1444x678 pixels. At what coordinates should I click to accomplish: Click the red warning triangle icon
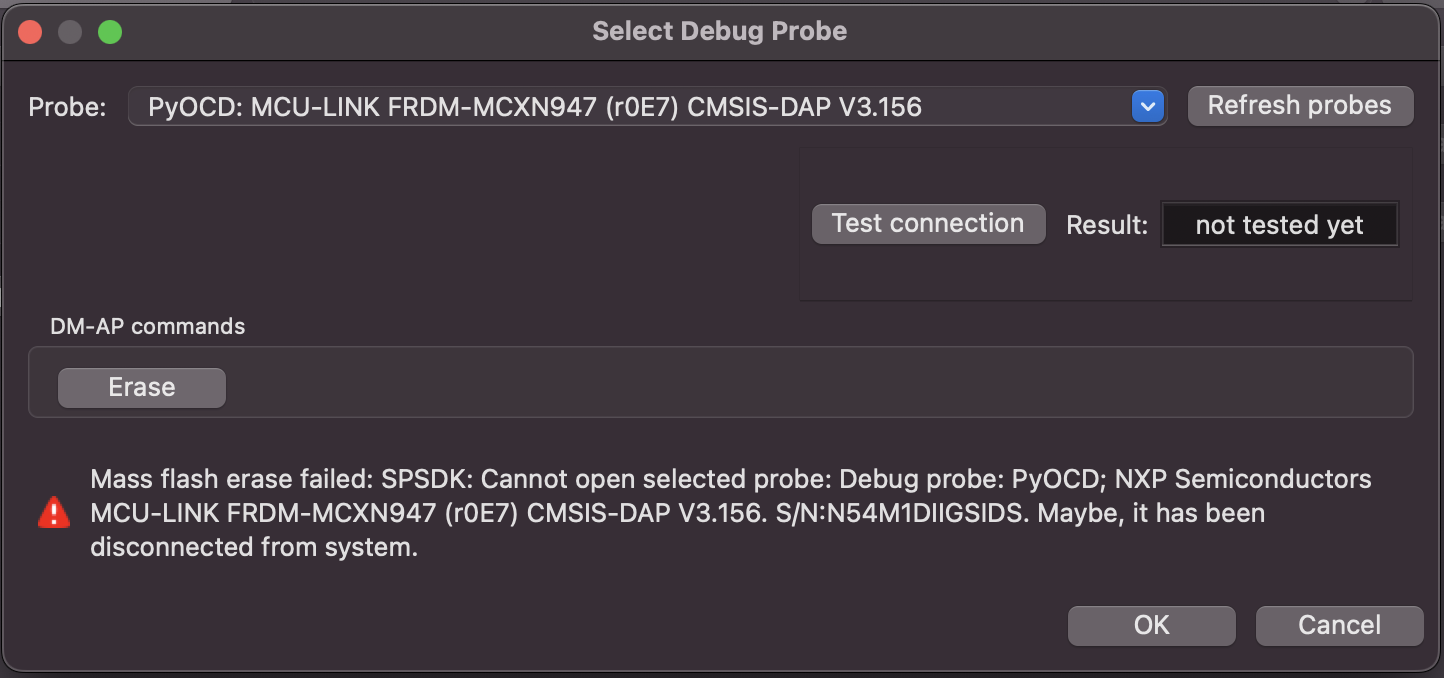[53, 513]
